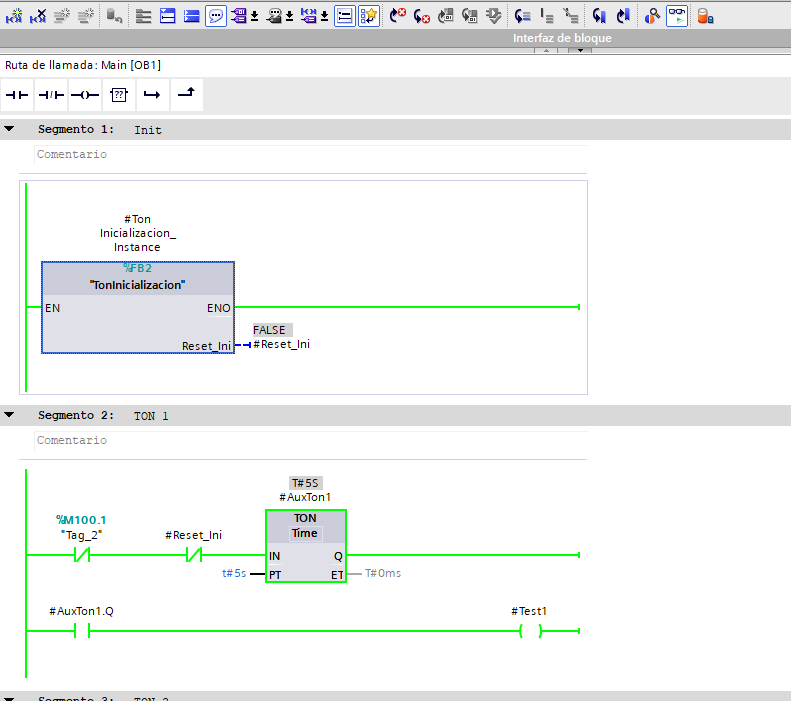The width and height of the screenshot is (791, 701).
Task: Insert a normally closed contact
Action: (50, 95)
